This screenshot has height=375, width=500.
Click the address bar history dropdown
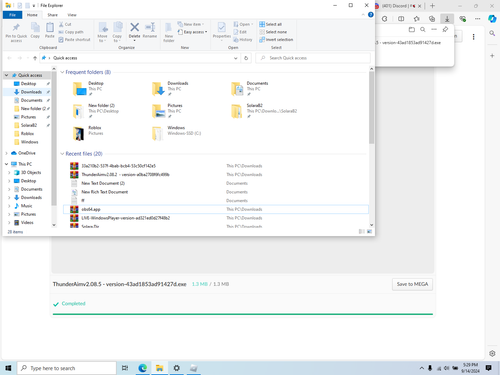tap(235, 58)
